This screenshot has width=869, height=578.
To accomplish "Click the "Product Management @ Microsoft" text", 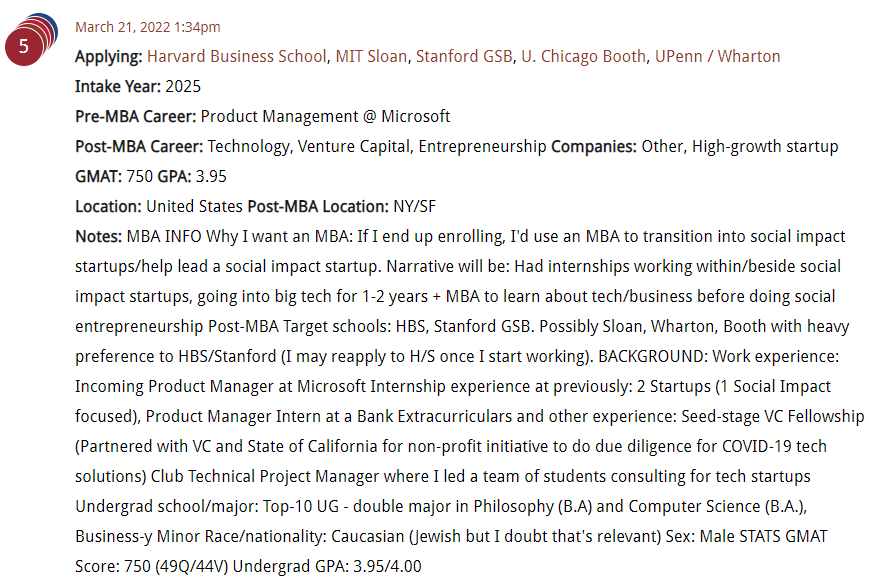I will [x=326, y=116].
